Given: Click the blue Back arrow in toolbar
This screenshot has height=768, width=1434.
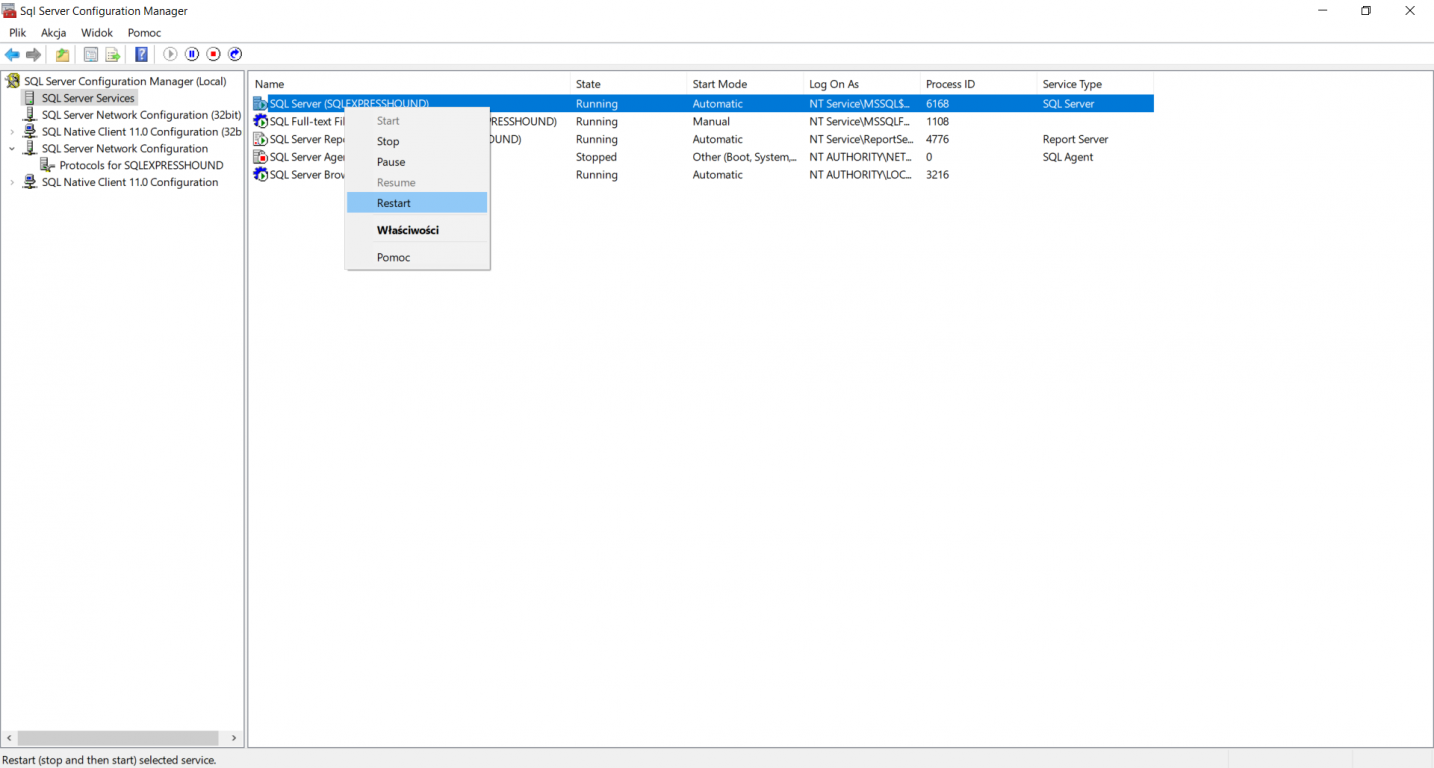Looking at the screenshot, I should click(12, 54).
